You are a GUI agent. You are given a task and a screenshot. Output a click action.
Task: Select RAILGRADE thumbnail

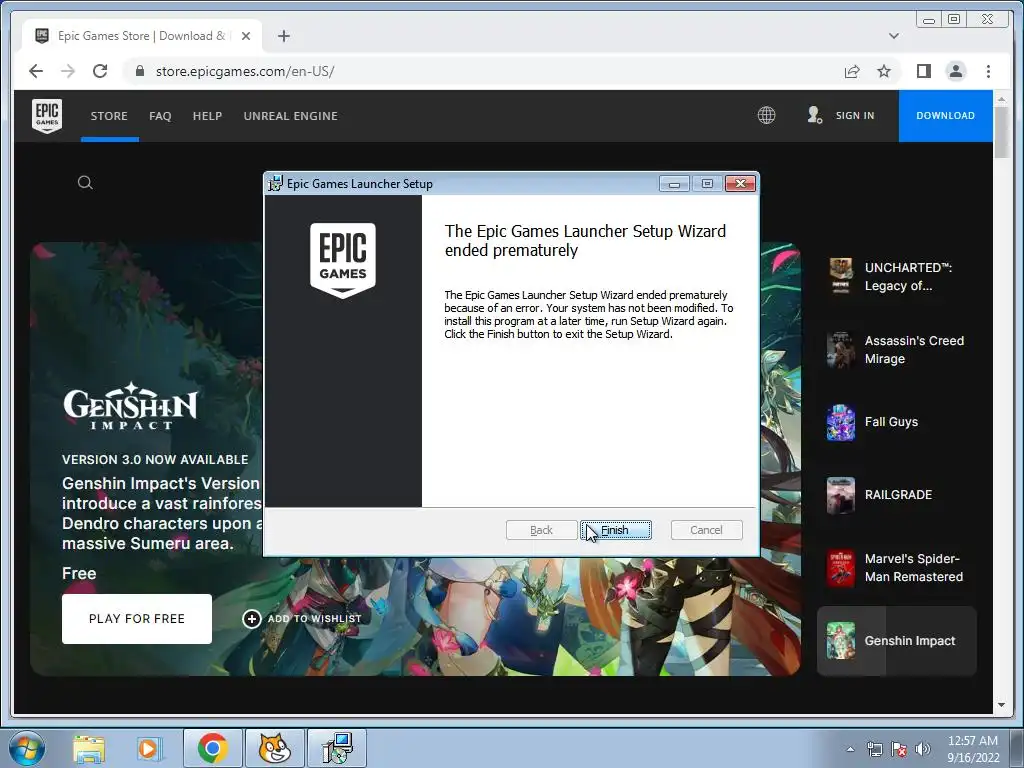tap(840, 495)
